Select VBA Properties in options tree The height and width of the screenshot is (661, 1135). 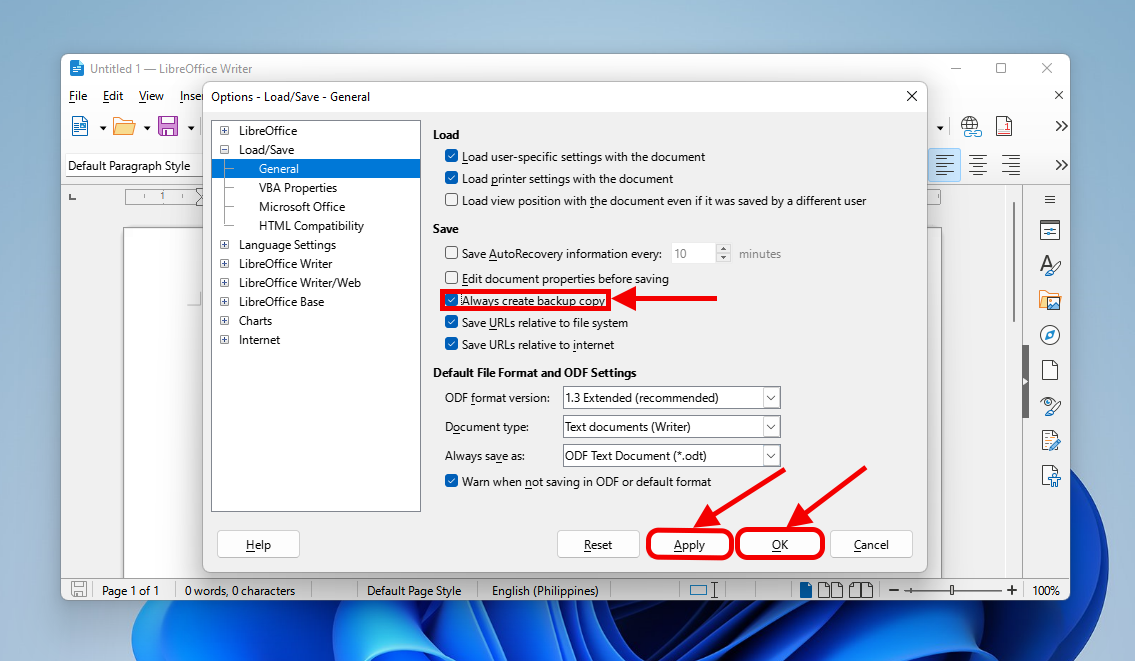[x=298, y=188]
